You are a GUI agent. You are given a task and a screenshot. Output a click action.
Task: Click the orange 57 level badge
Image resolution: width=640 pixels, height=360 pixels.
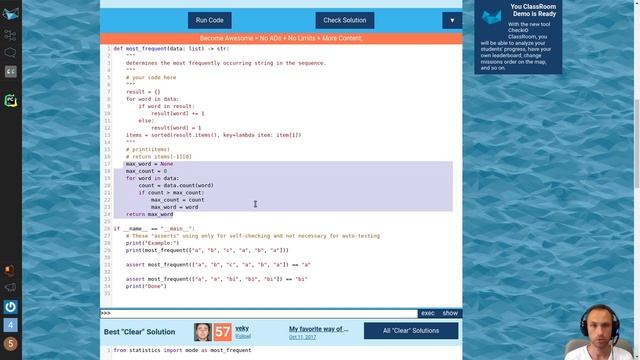(x=222, y=332)
